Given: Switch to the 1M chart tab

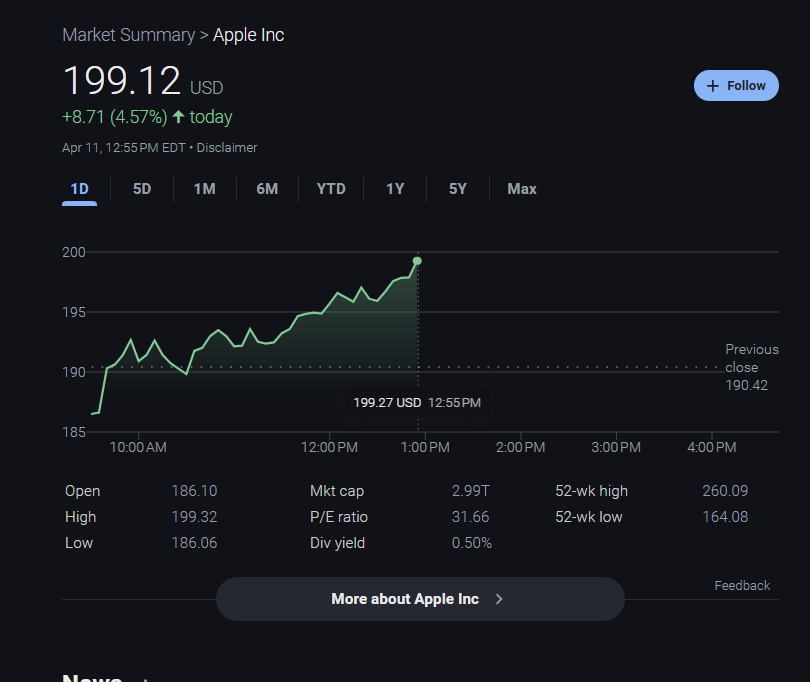Looking at the screenshot, I should [x=205, y=189].
